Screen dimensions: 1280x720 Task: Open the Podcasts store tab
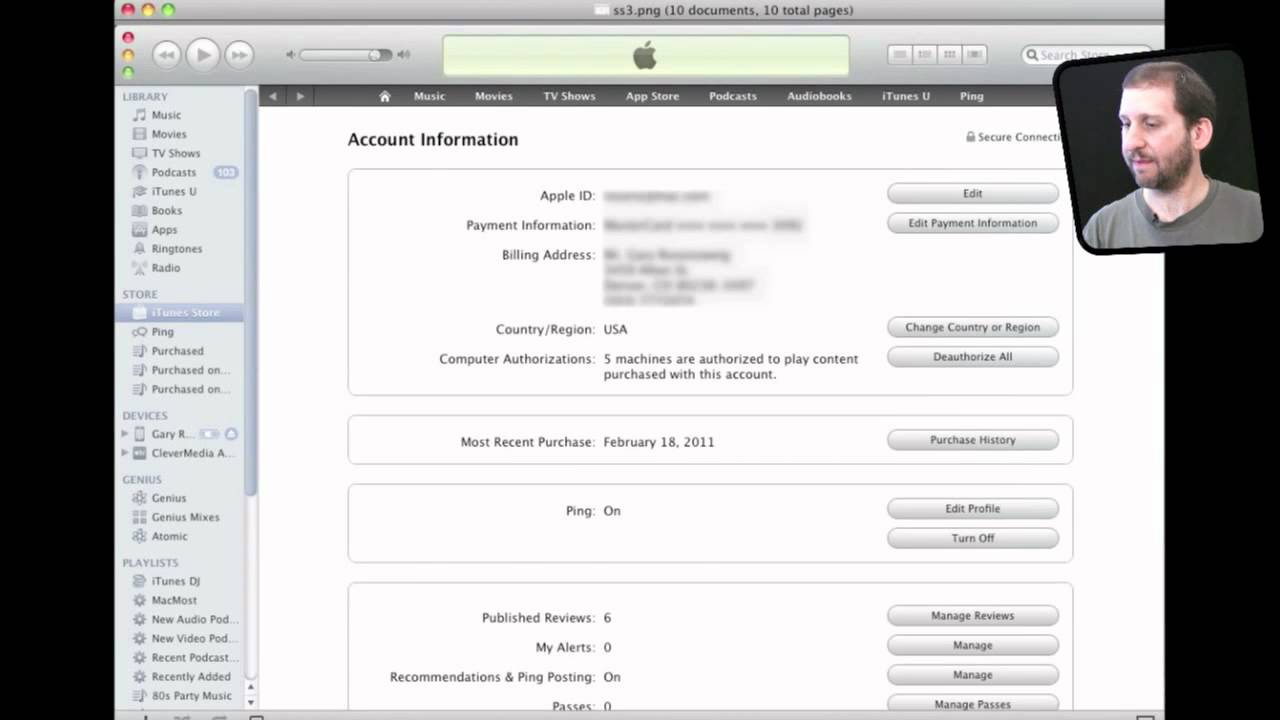732,96
